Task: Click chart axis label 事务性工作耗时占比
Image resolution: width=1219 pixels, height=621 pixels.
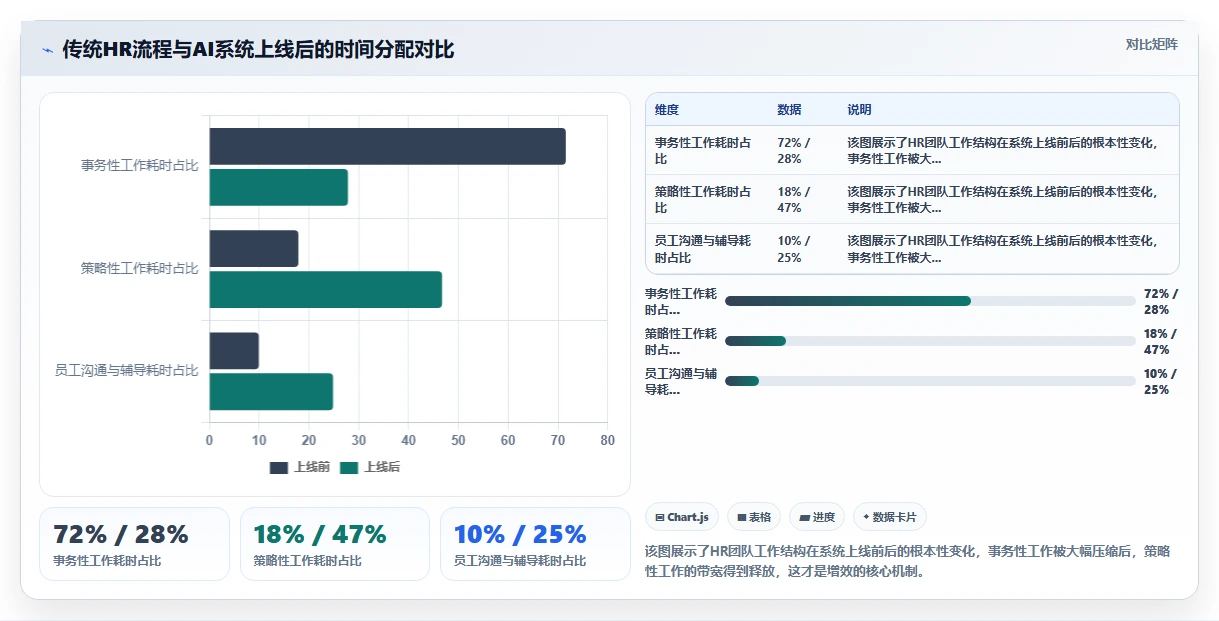Action: click(140, 166)
